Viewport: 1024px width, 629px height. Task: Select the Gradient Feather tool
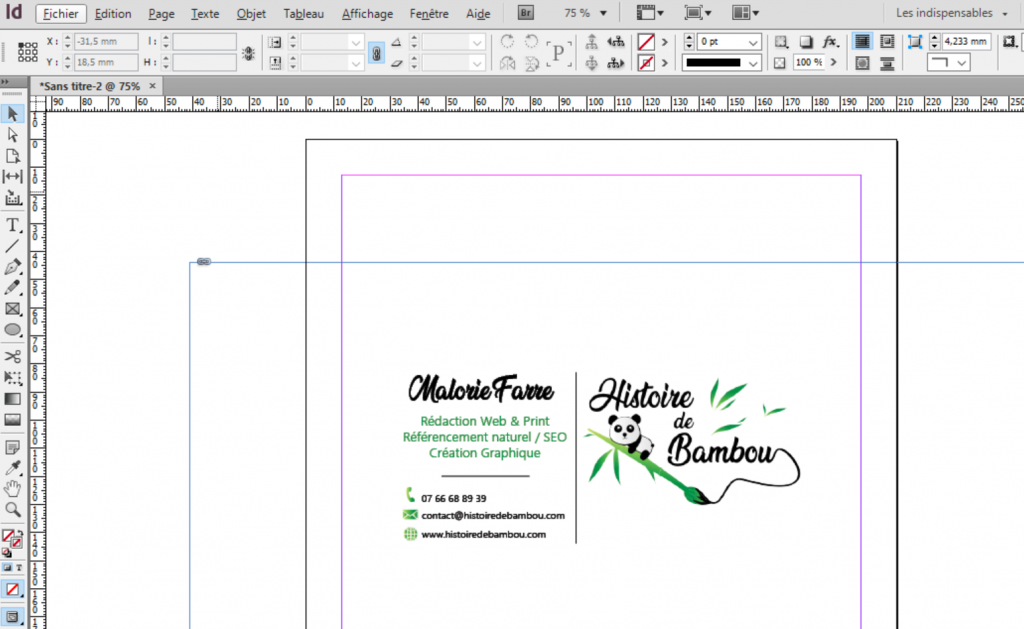pos(12,420)
